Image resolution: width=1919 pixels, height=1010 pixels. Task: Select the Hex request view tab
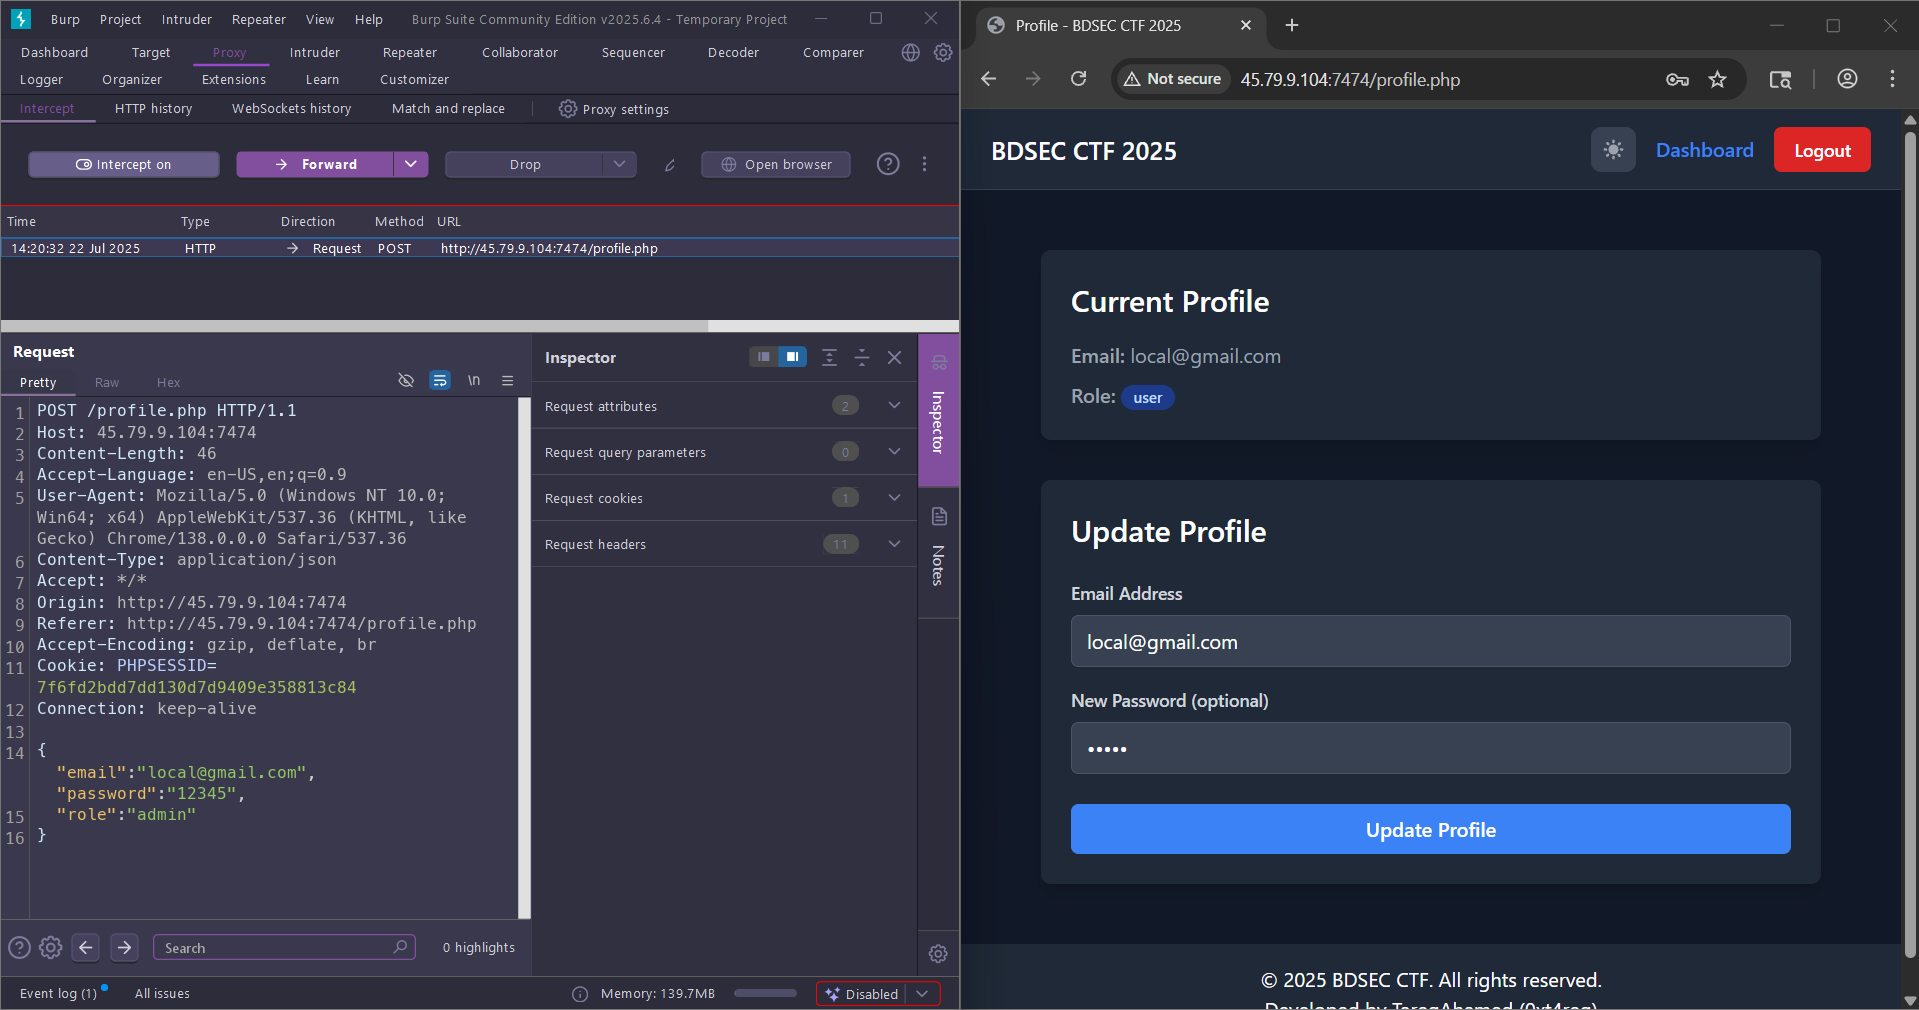pos(169,382)
